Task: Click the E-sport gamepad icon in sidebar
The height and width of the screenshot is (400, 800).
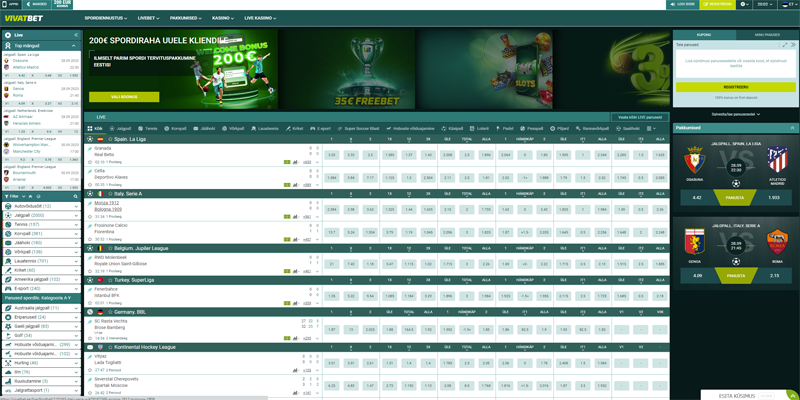Action: pos(8,288)
